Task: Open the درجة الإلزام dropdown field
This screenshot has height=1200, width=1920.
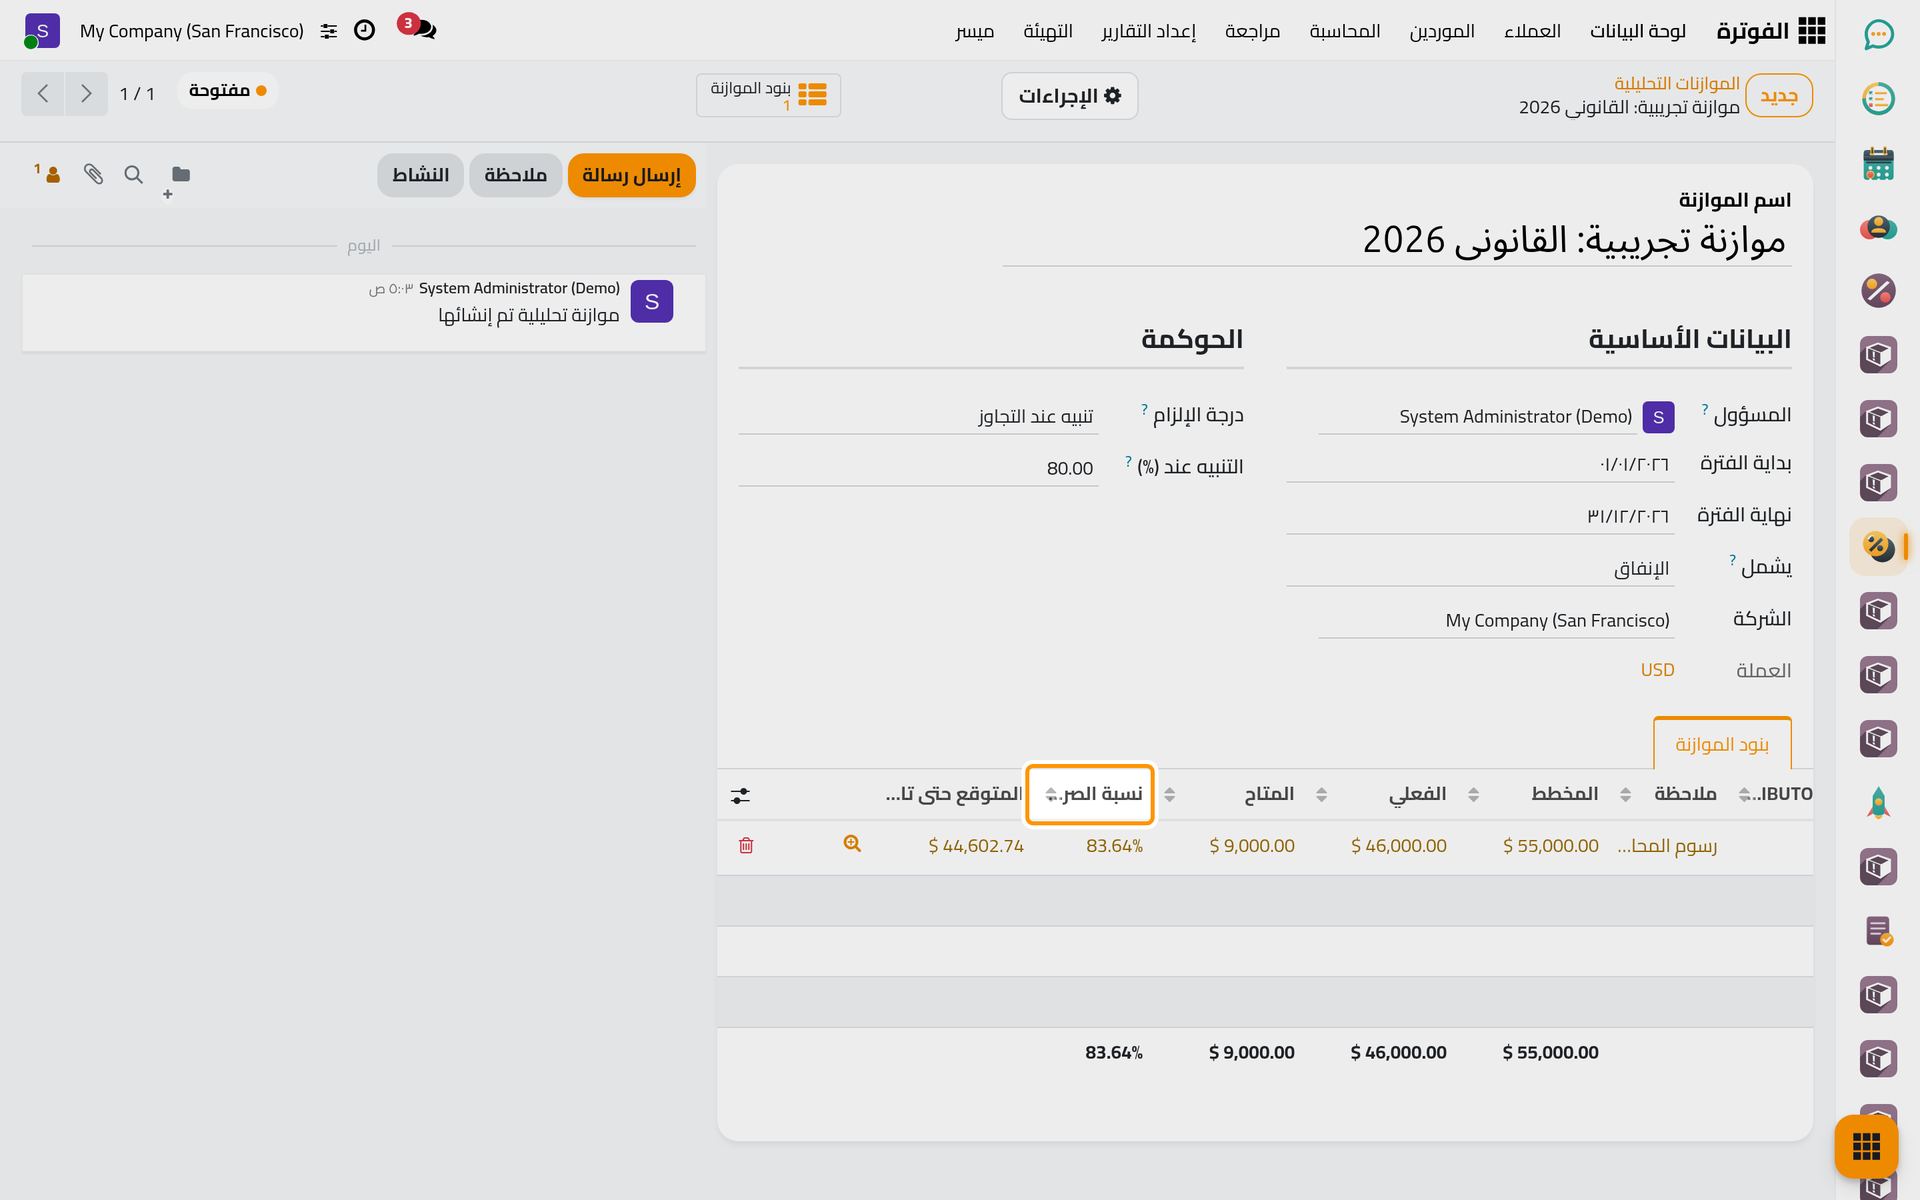Action: click(x=918, y=416)
